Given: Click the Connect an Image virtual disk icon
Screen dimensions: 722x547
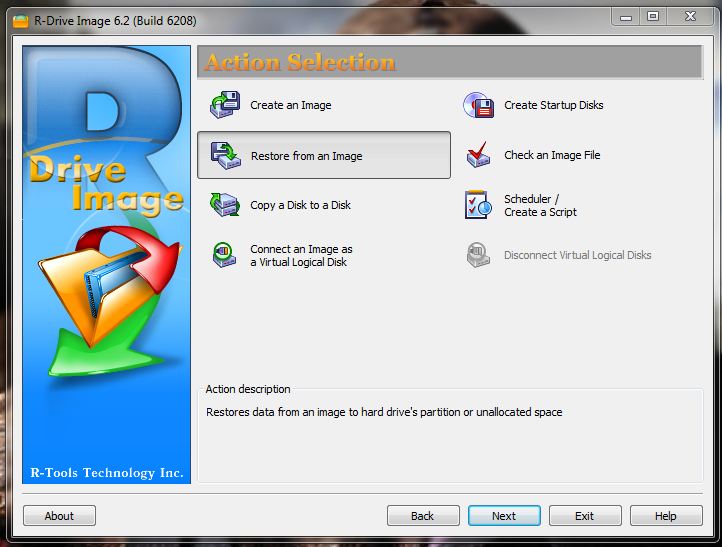Looking at the screenshot, I should pyautogui.click(x=225, y=255).
